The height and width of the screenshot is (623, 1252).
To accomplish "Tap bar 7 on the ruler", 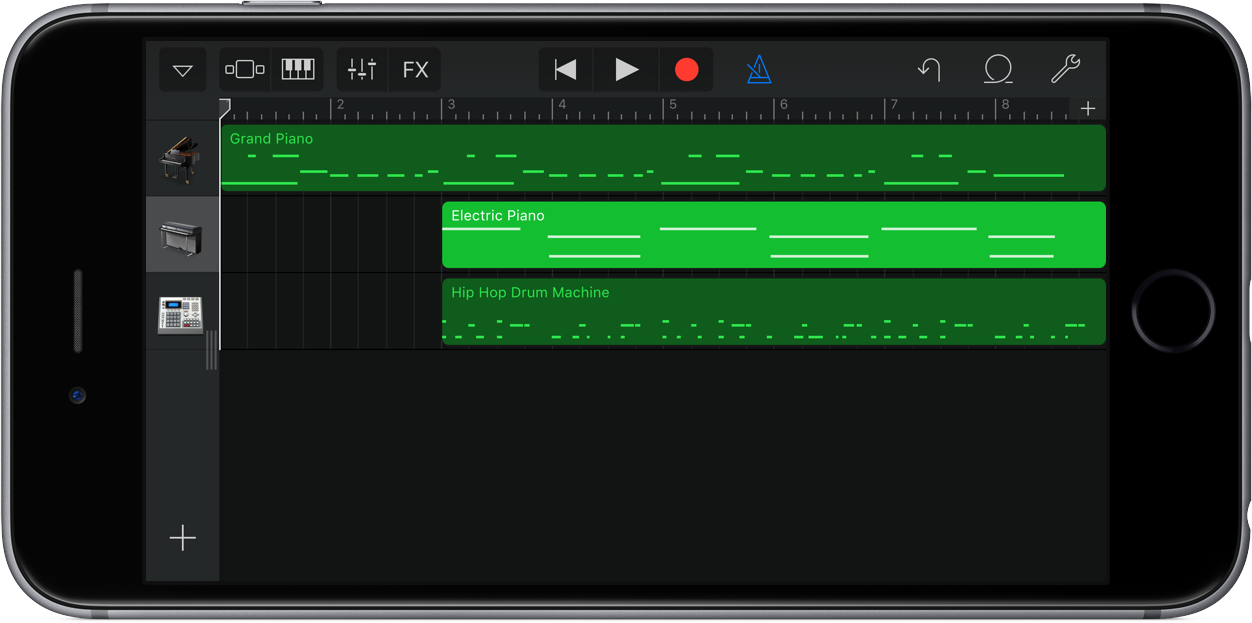I will tap(895, 105).
